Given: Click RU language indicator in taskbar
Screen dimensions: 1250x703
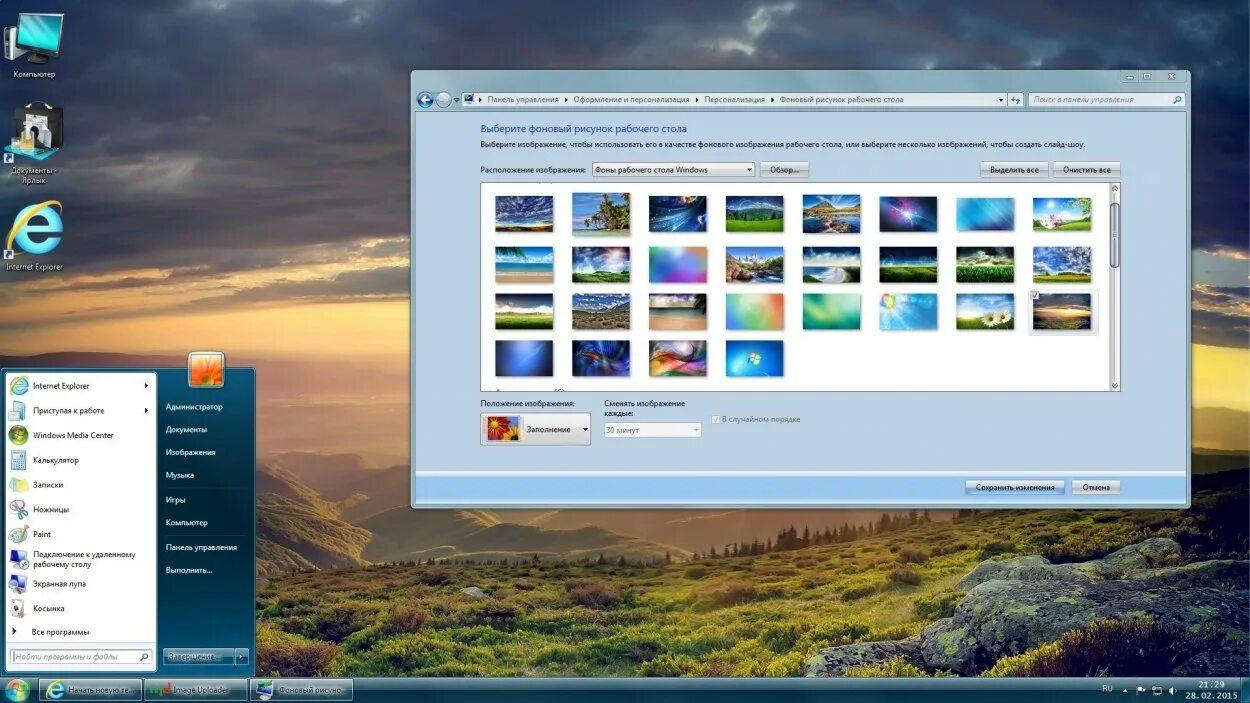Looking at the screenshot, I should (1107, 689).
